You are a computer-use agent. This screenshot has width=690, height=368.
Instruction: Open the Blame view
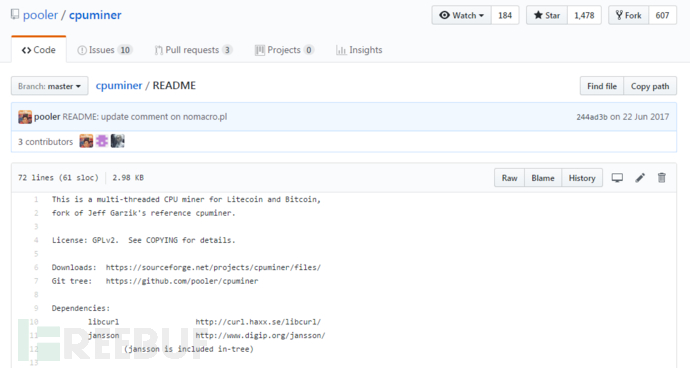click(543, 178)
